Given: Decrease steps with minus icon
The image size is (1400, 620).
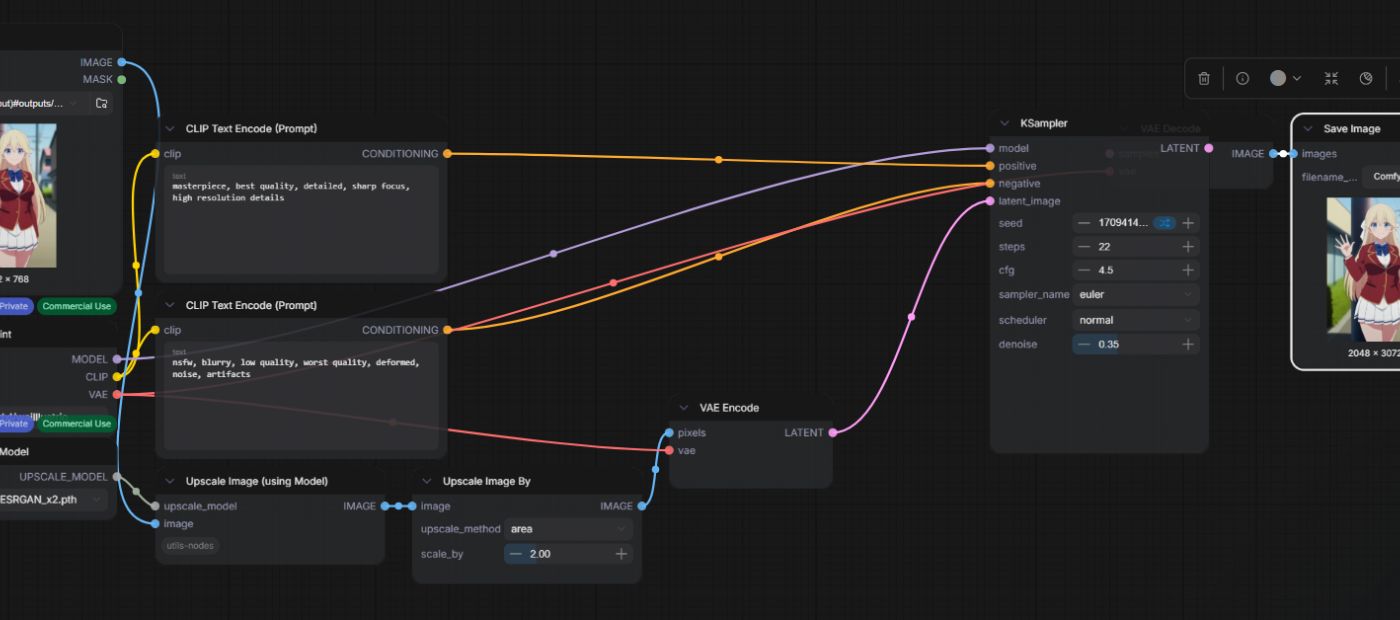Looking at the screenshot, I should pos(1084,247).
